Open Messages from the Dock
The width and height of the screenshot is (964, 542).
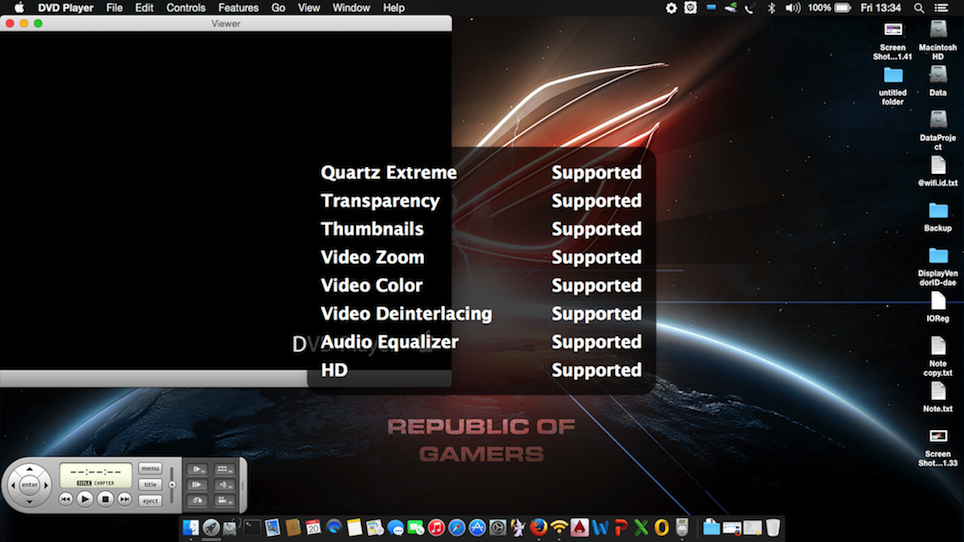[395, 527]
